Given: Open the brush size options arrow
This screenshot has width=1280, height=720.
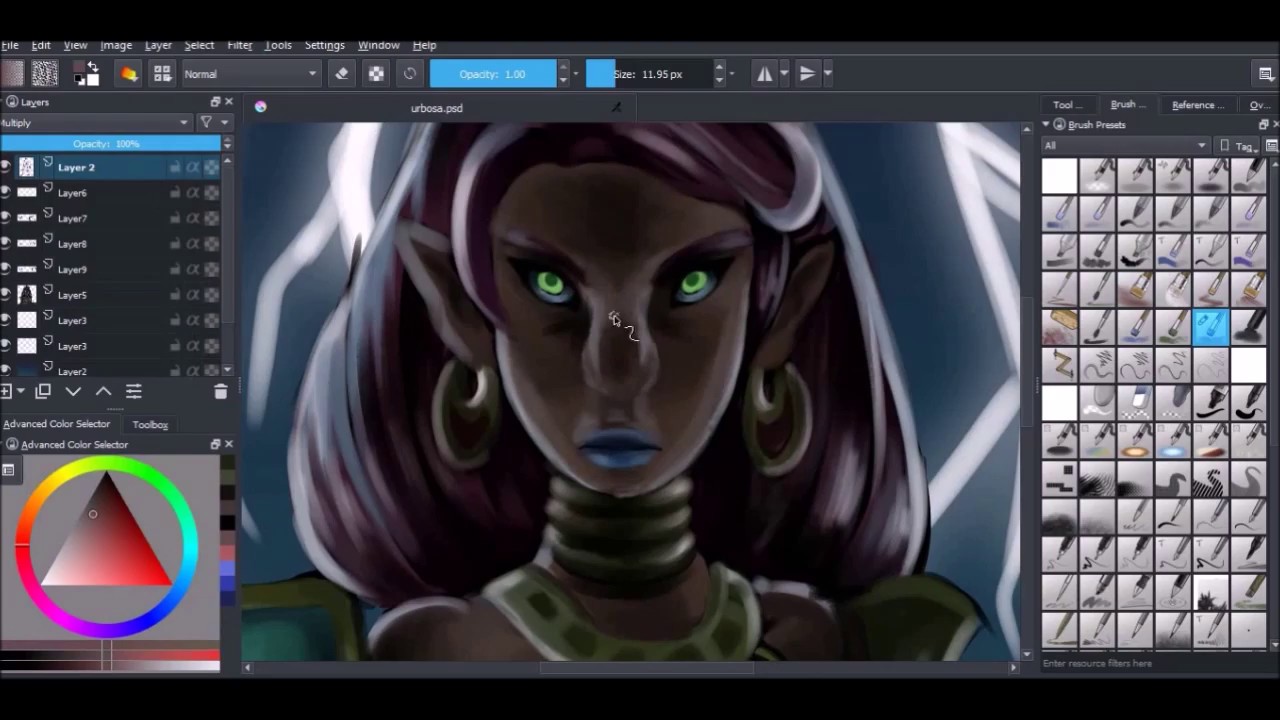Looking at the screenshot, I should [732, 73].
